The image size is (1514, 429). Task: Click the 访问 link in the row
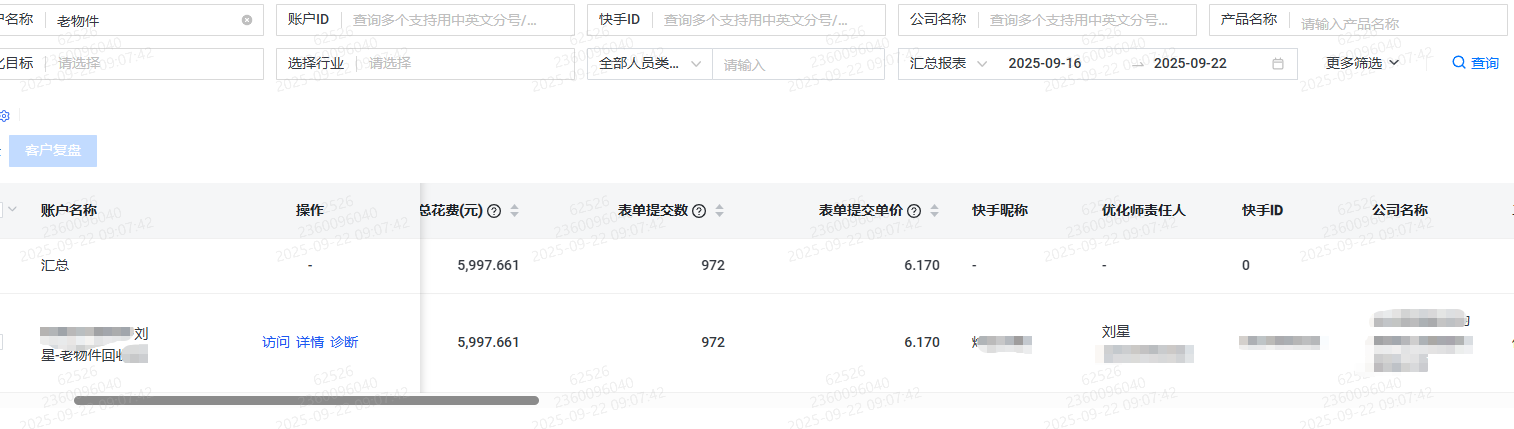coord(276,342)
